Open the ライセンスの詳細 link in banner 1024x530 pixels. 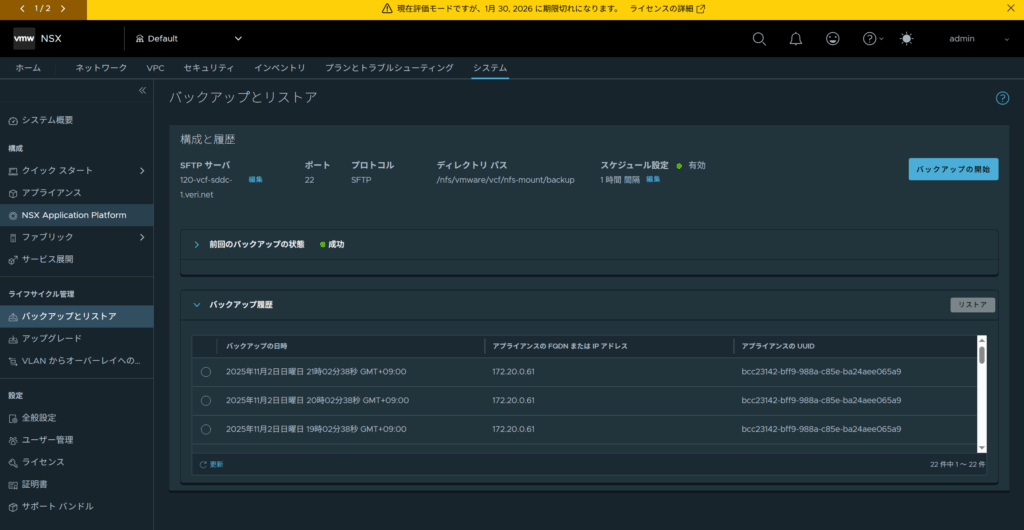pos(667,8)
